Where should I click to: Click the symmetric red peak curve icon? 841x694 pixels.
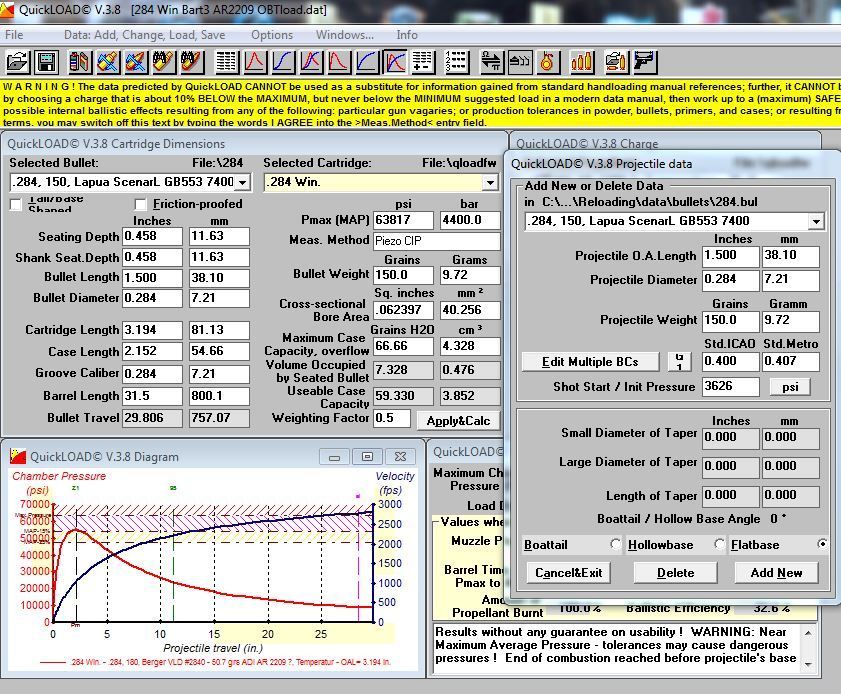point(255,62)
